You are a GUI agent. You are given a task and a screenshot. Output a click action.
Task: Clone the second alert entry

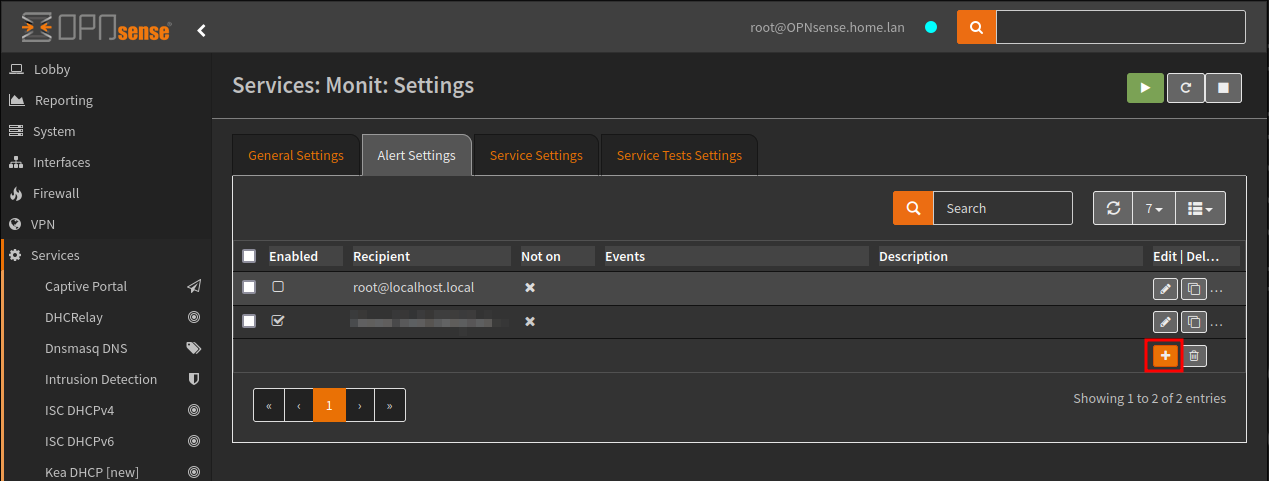click(x=1193, y=322)
